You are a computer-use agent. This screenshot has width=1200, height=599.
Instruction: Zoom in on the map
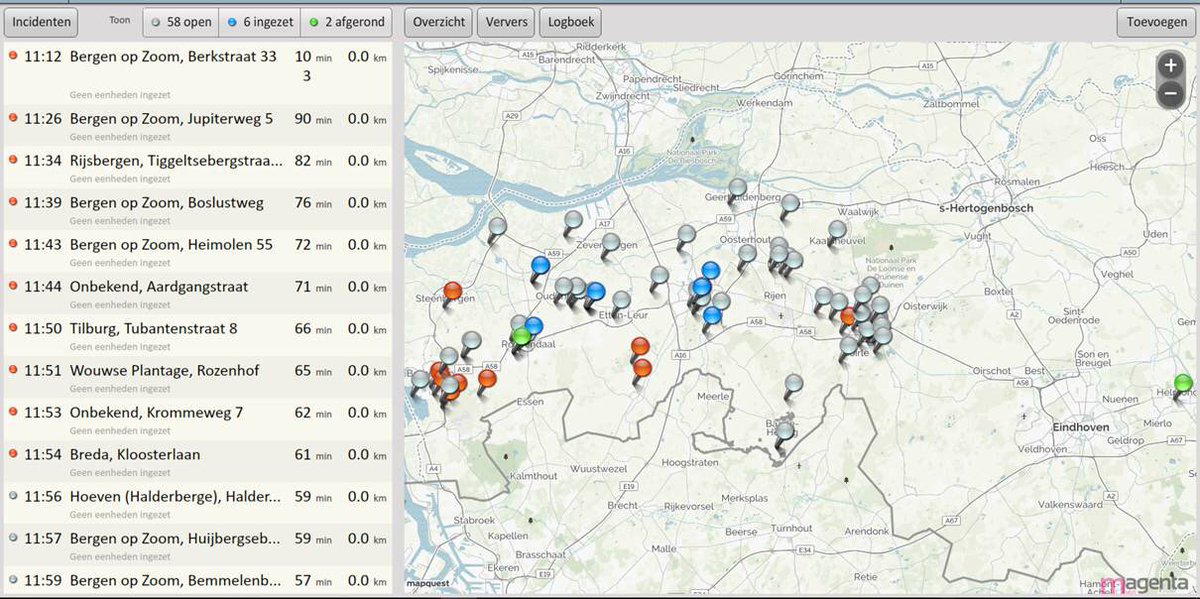[1171, 67]
